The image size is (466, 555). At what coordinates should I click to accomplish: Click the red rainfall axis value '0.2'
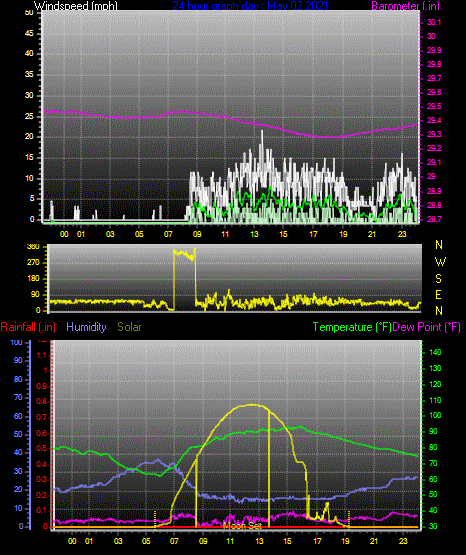(42, 495)
